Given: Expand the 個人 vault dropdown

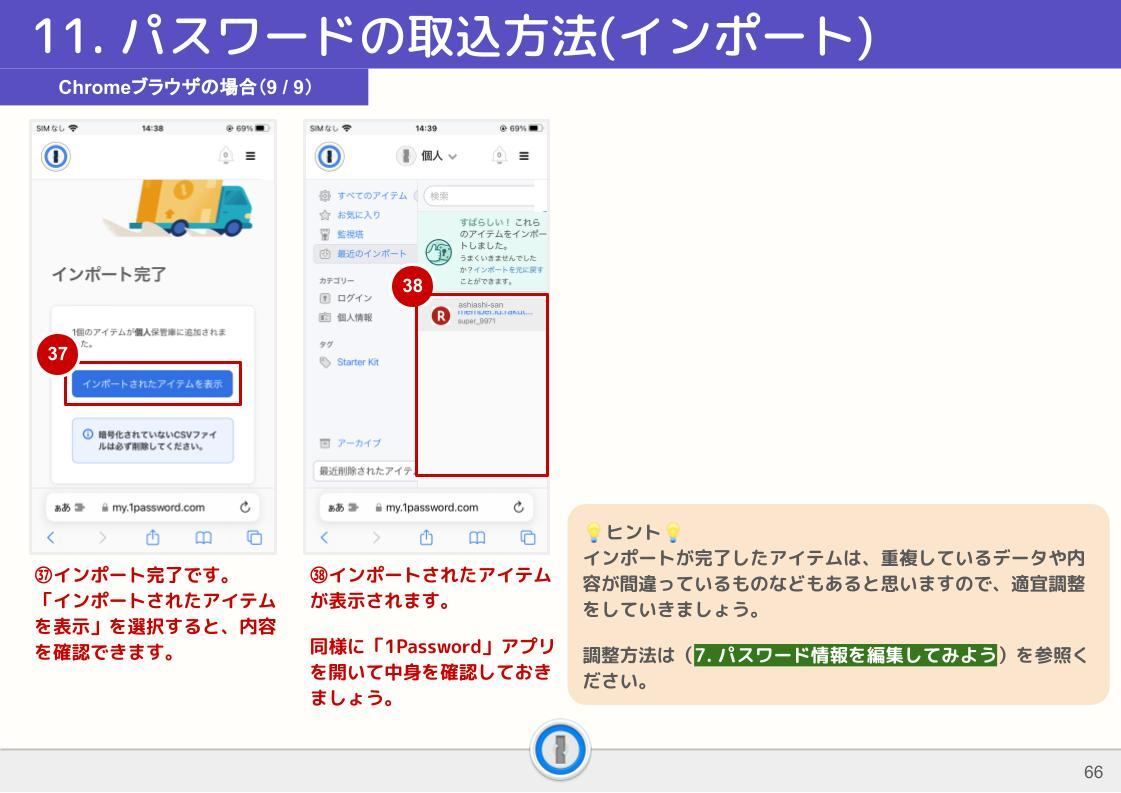Looking at the screenshot, I should coord(427,155).
